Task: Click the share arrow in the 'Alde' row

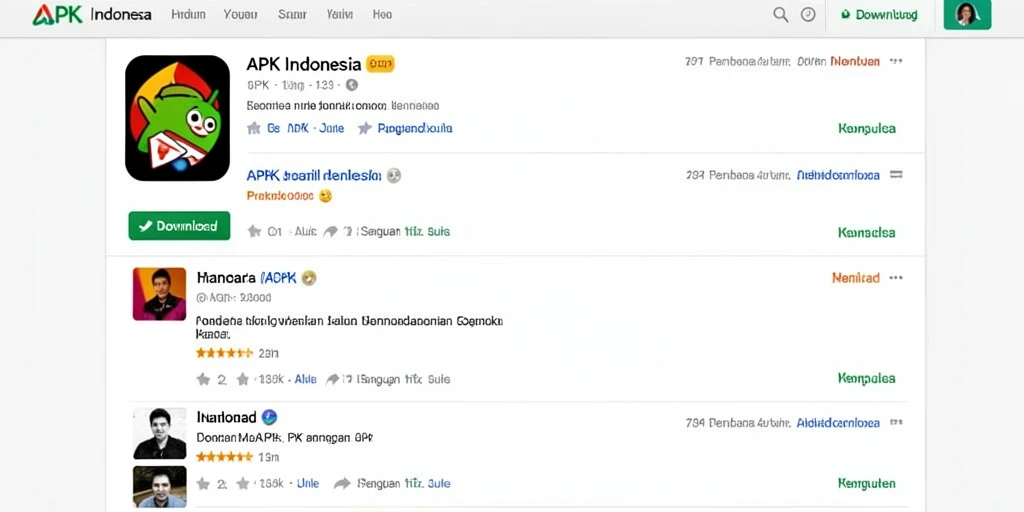Action: click(334, 379)
